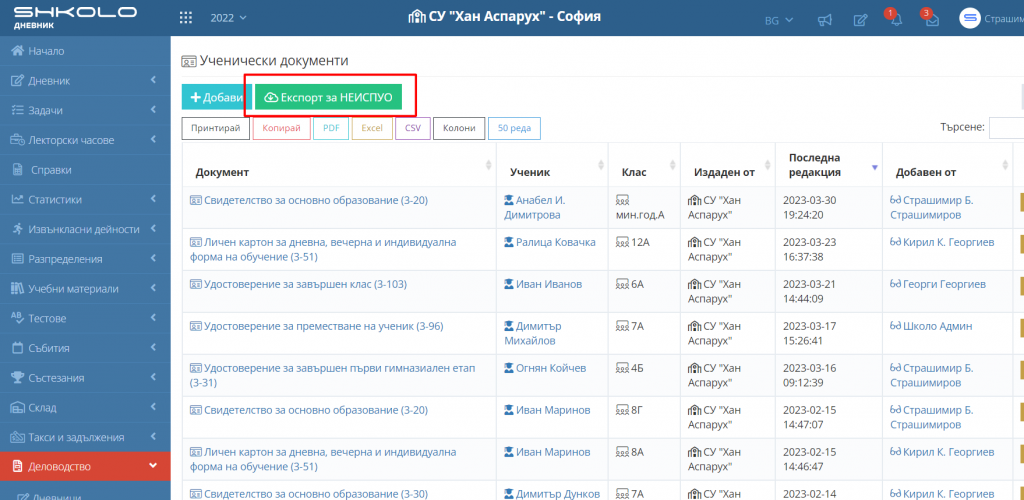The height and width of the screenshot is (500, 1024).
Task: Open Удостоверение за завършен първи гимназиален етап
Action: (332, 375)
